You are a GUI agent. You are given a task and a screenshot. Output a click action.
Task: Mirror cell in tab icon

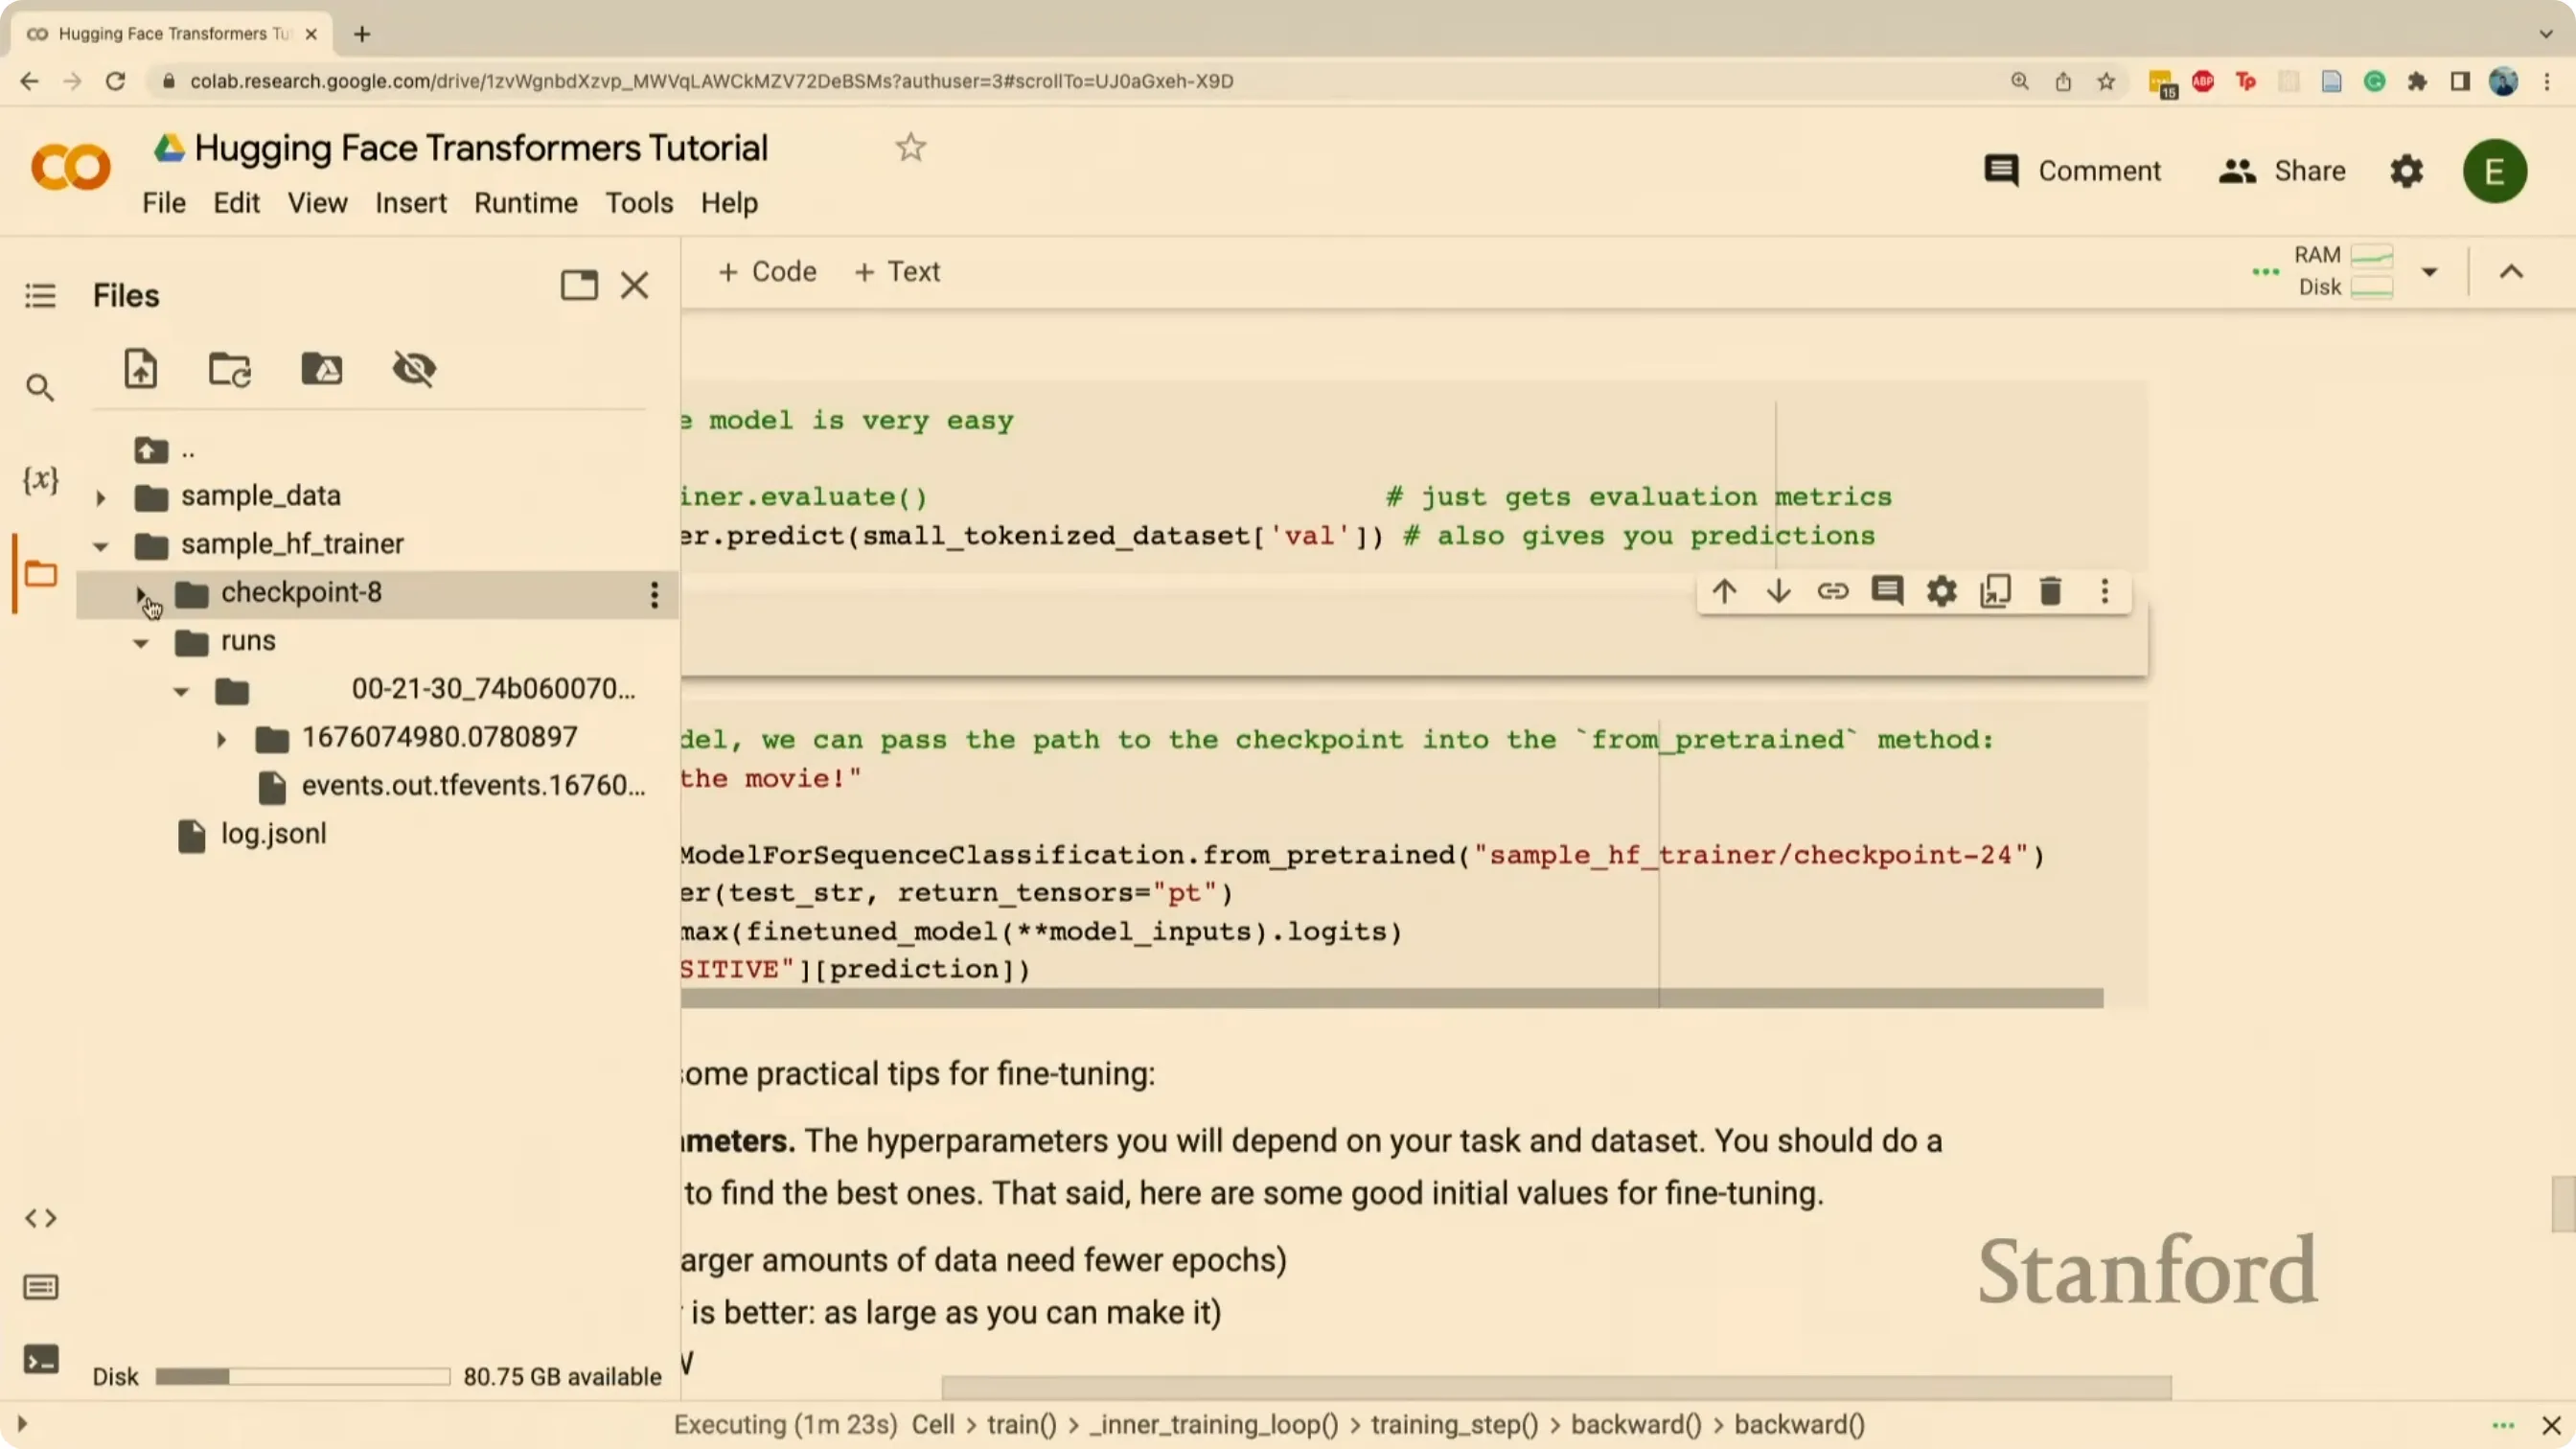1996,592
